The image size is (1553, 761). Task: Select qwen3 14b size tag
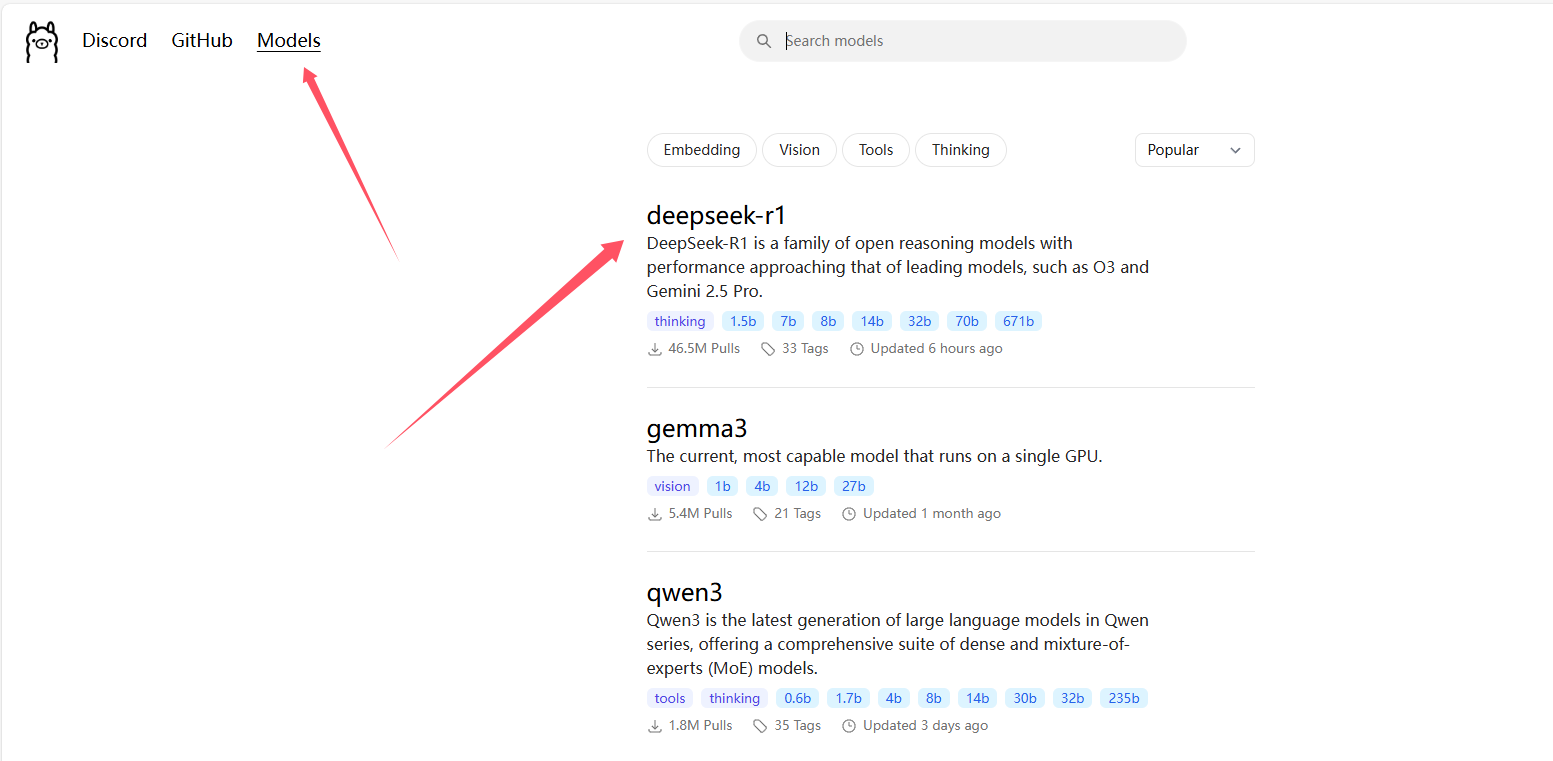pos(978,698)
